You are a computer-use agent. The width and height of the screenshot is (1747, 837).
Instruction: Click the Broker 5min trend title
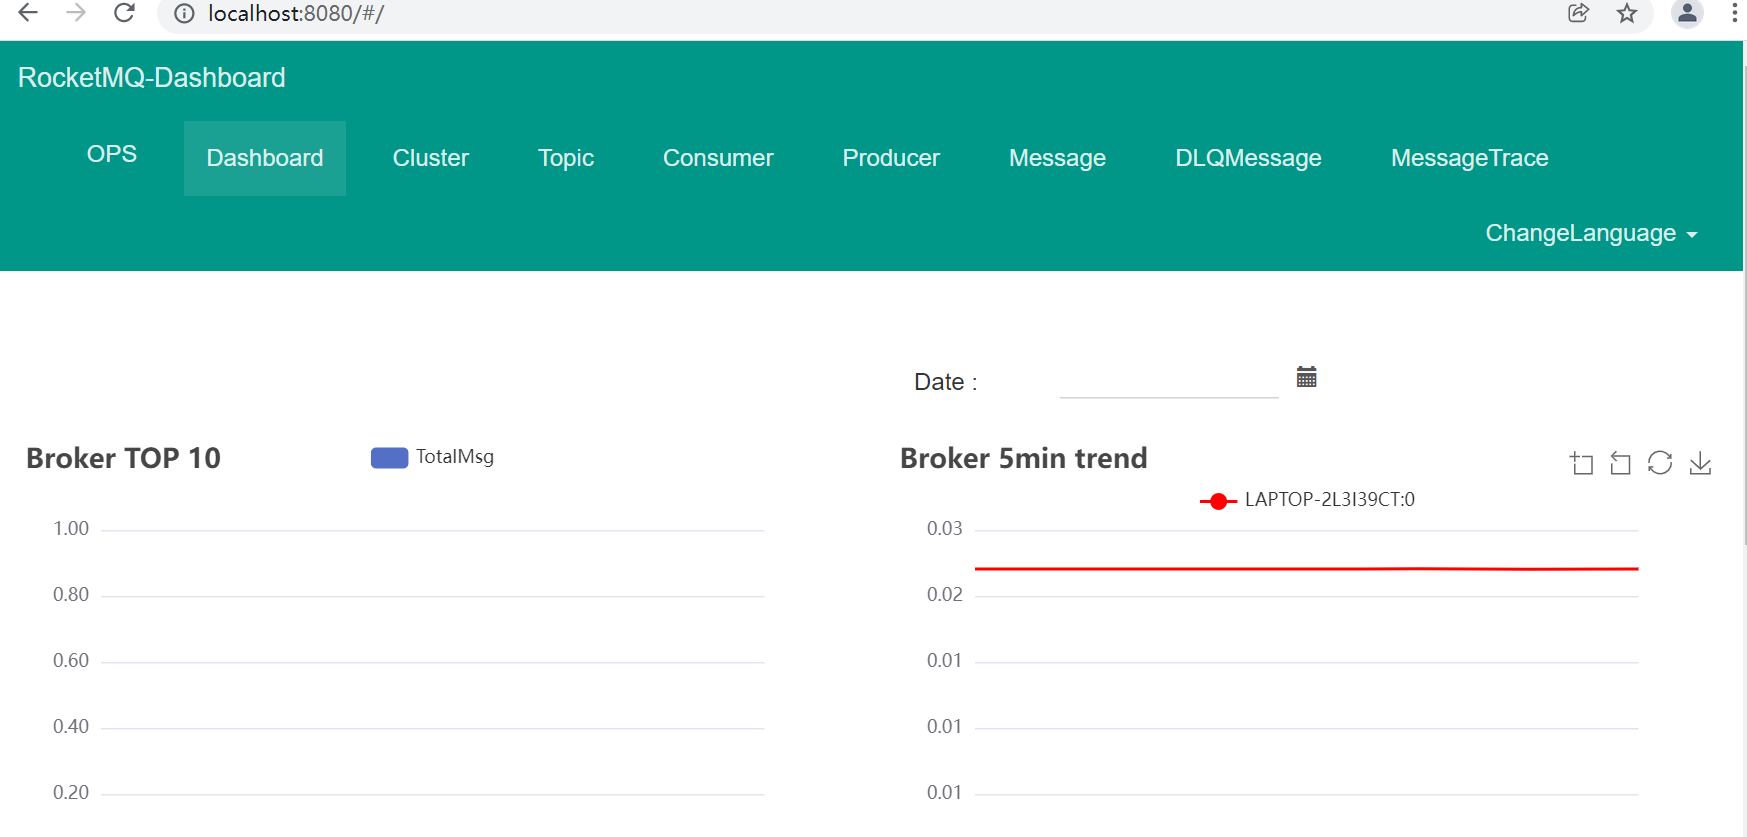(1023, 458)
